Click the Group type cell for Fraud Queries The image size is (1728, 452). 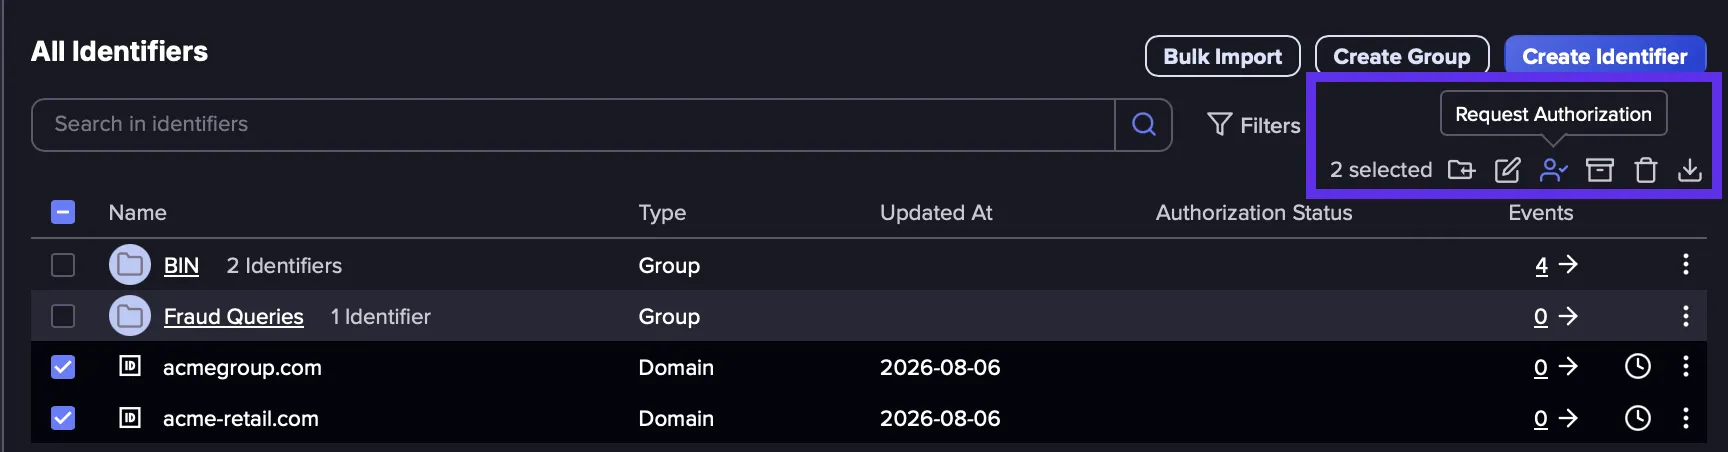click(x=669, y=316)
